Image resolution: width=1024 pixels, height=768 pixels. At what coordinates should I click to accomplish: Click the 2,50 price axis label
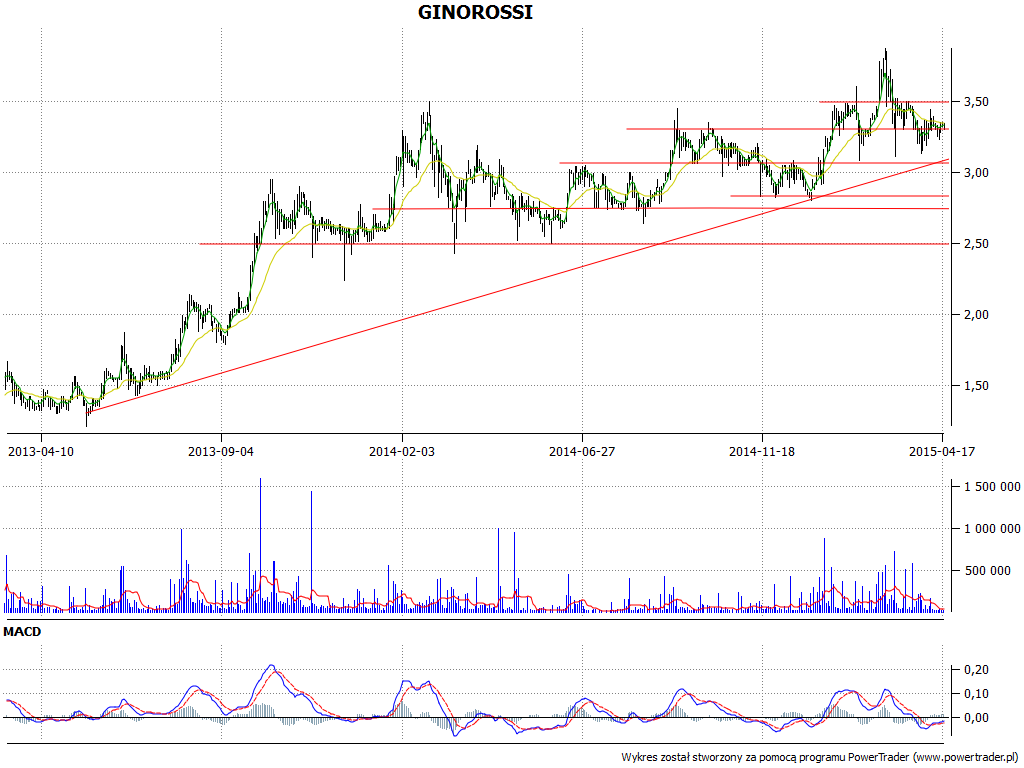[x=976, y=244]
